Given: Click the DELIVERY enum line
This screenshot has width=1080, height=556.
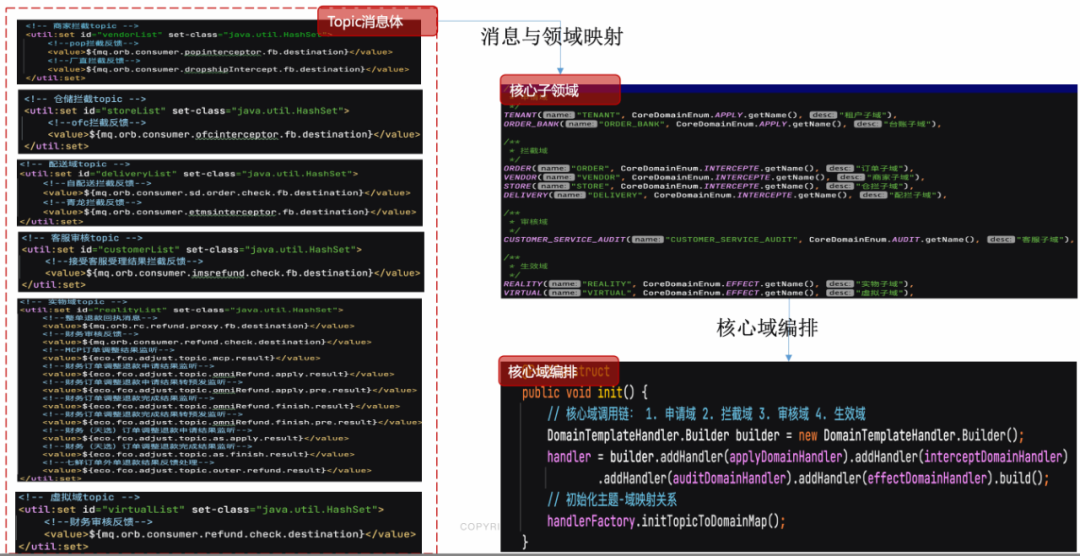Looking at the screenshot, I should coord(725,196).
